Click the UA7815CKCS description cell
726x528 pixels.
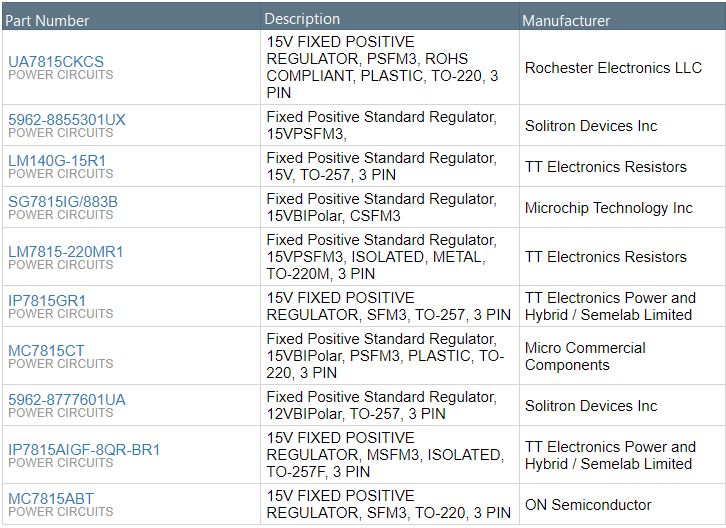click(382, 67)
